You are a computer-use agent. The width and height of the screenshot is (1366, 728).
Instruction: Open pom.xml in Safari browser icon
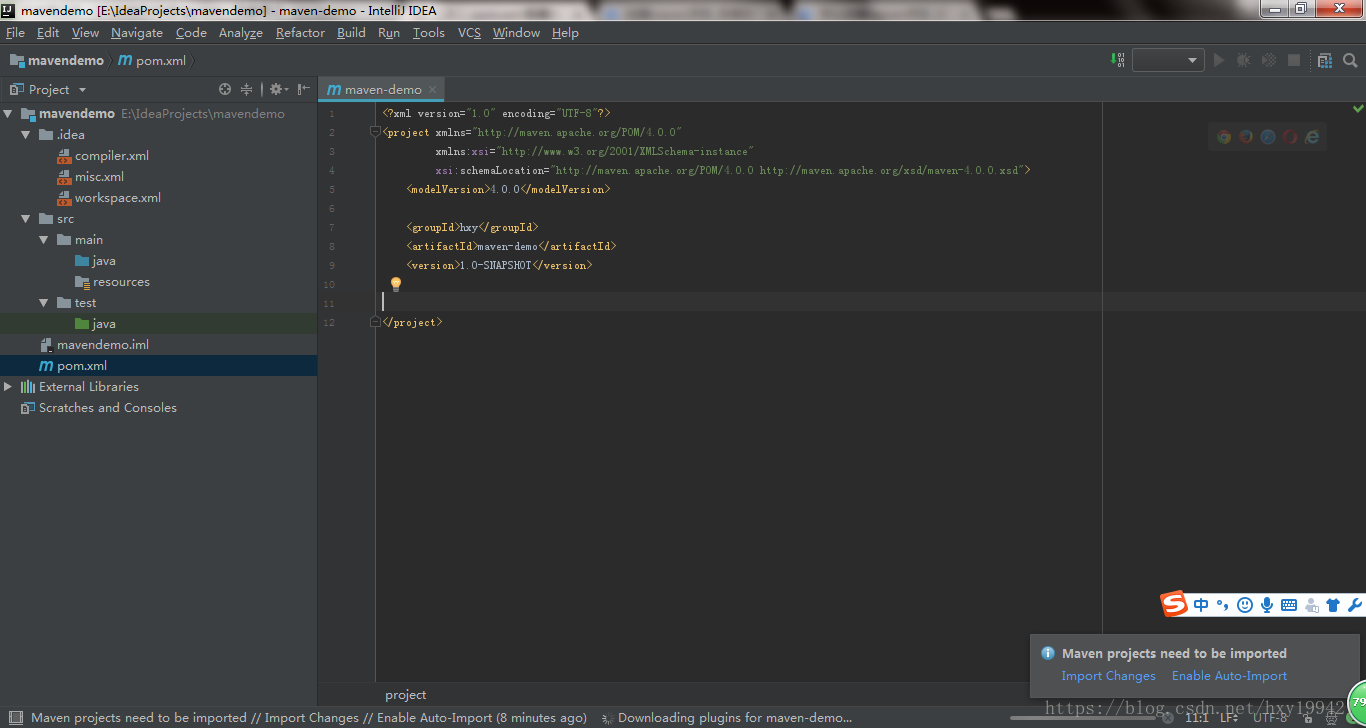pos(1268,137)
